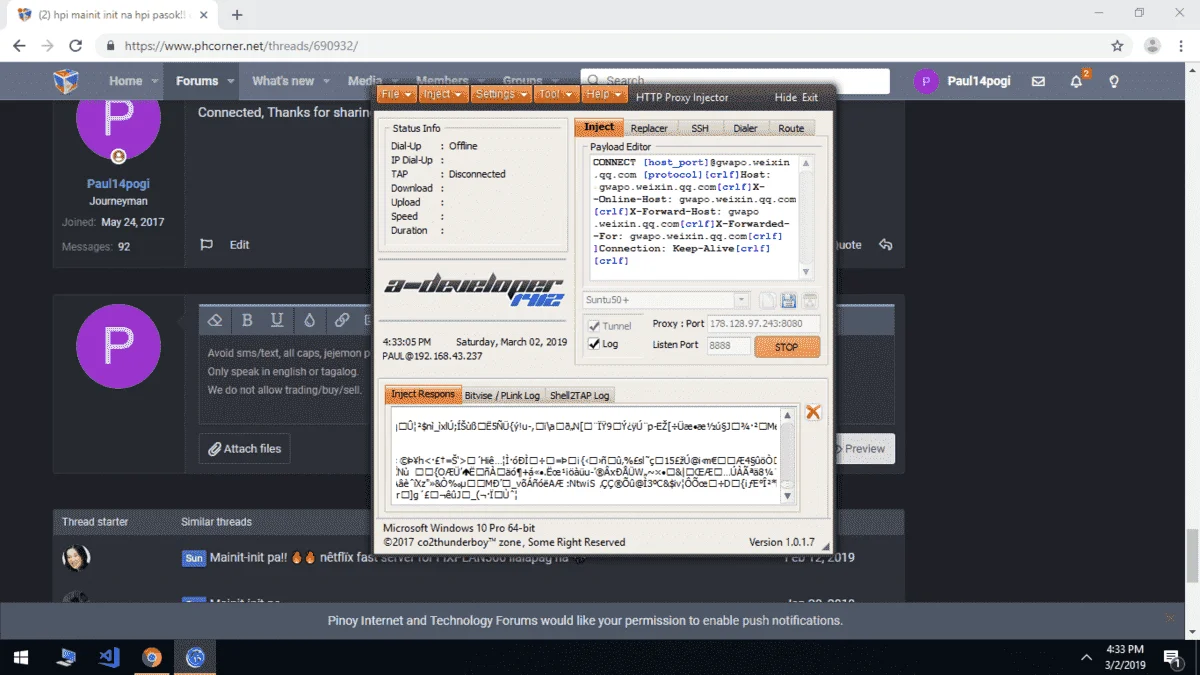Open the Tool menu

(x=555, y=94)
